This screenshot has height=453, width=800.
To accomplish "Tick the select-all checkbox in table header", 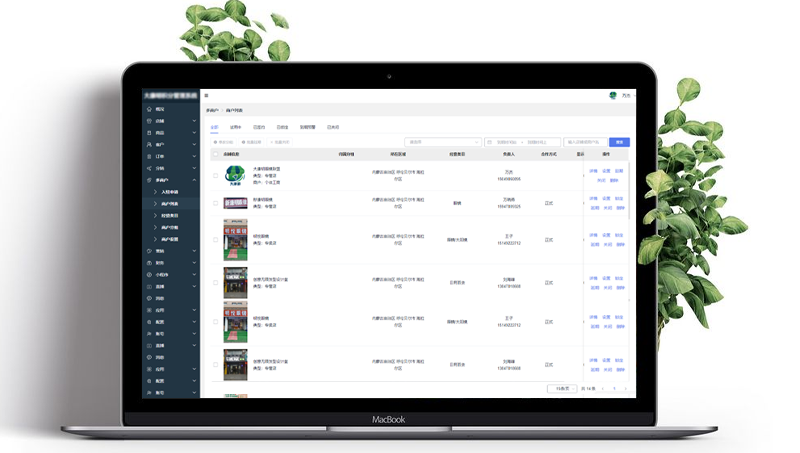I will click(215, 154).
